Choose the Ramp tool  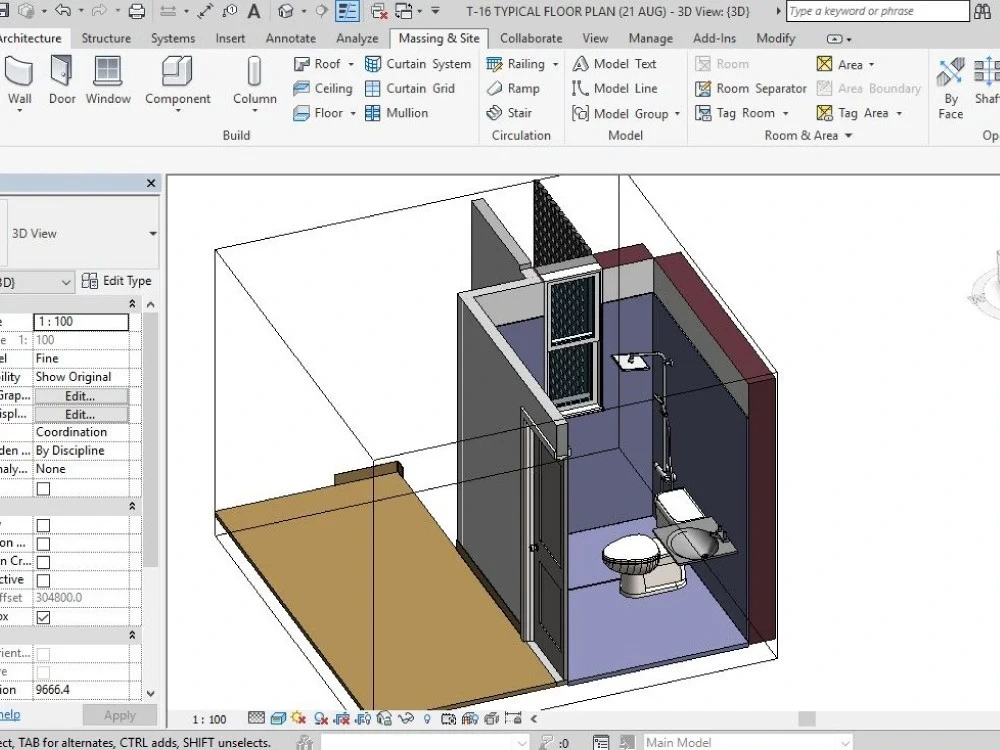pyautogui.click(x=513, y=89)
